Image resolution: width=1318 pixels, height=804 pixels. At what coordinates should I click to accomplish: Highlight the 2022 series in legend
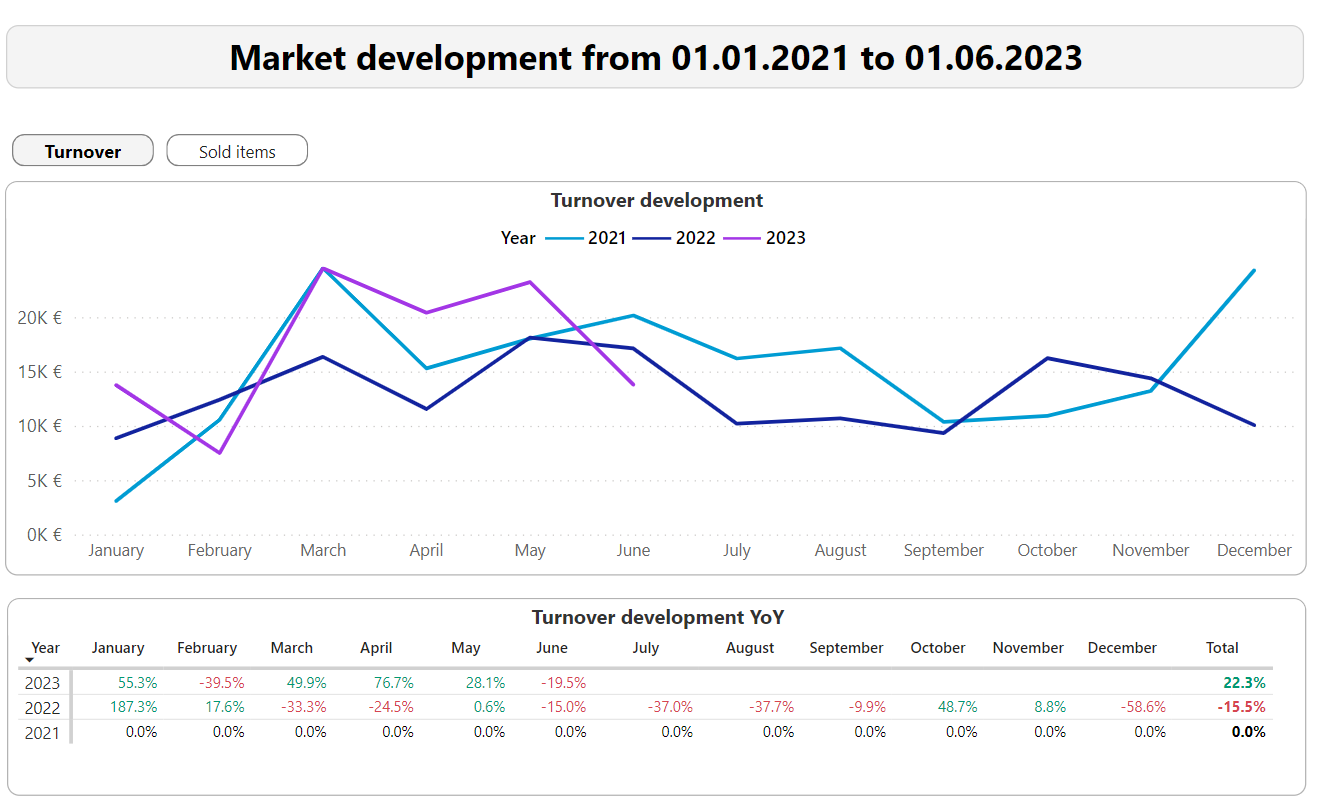pyautogui.click(x=687, y=238)
